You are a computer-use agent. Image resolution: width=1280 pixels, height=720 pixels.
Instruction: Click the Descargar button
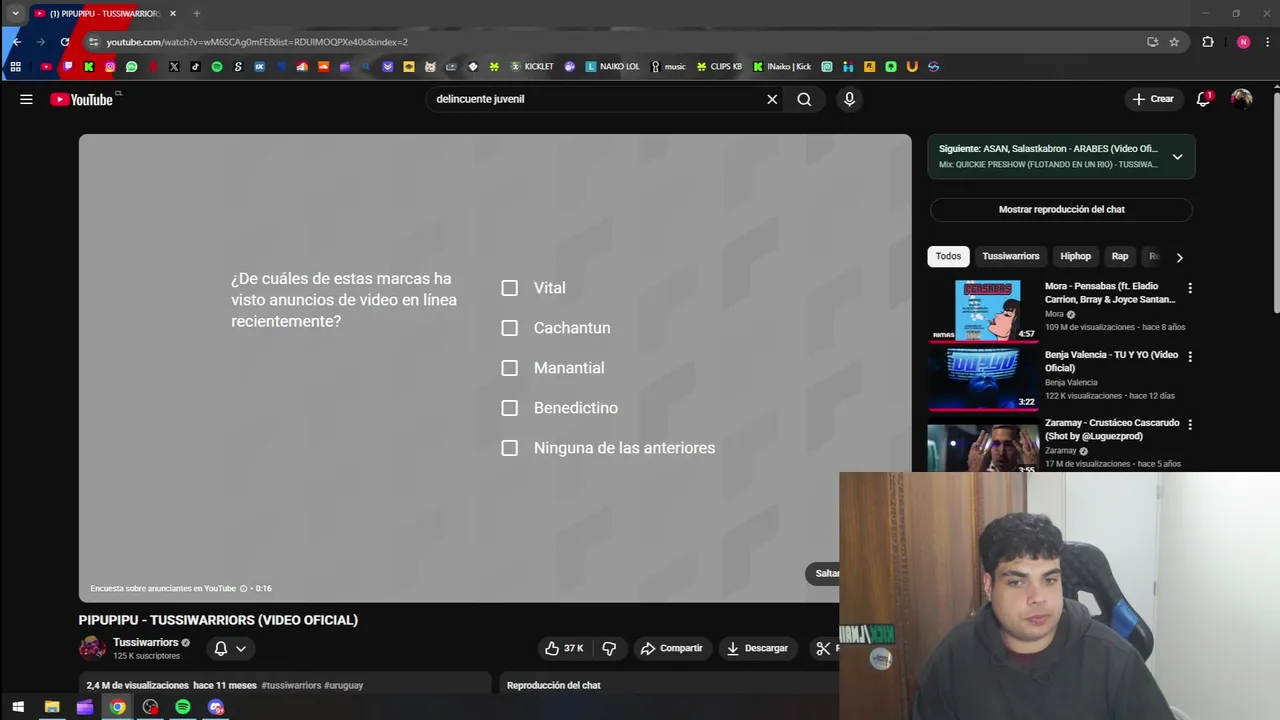[x=757, y=648]
